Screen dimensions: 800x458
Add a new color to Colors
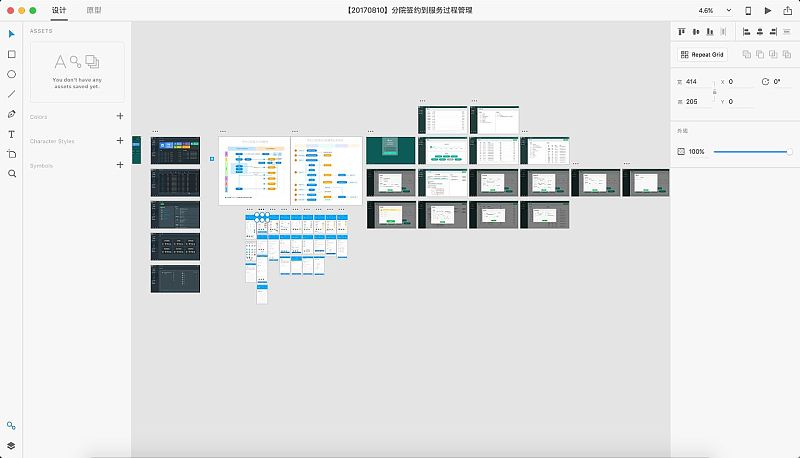pos(120,116)
